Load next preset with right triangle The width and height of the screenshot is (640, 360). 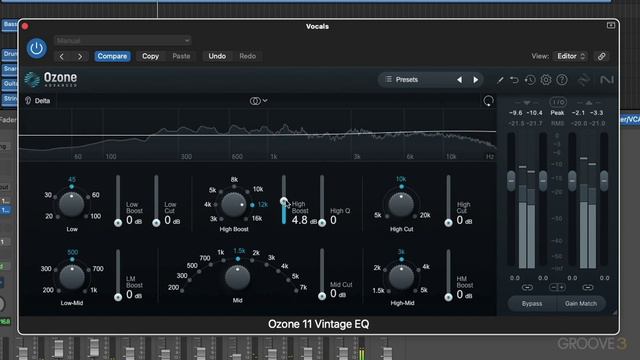(x=476, y=80)
